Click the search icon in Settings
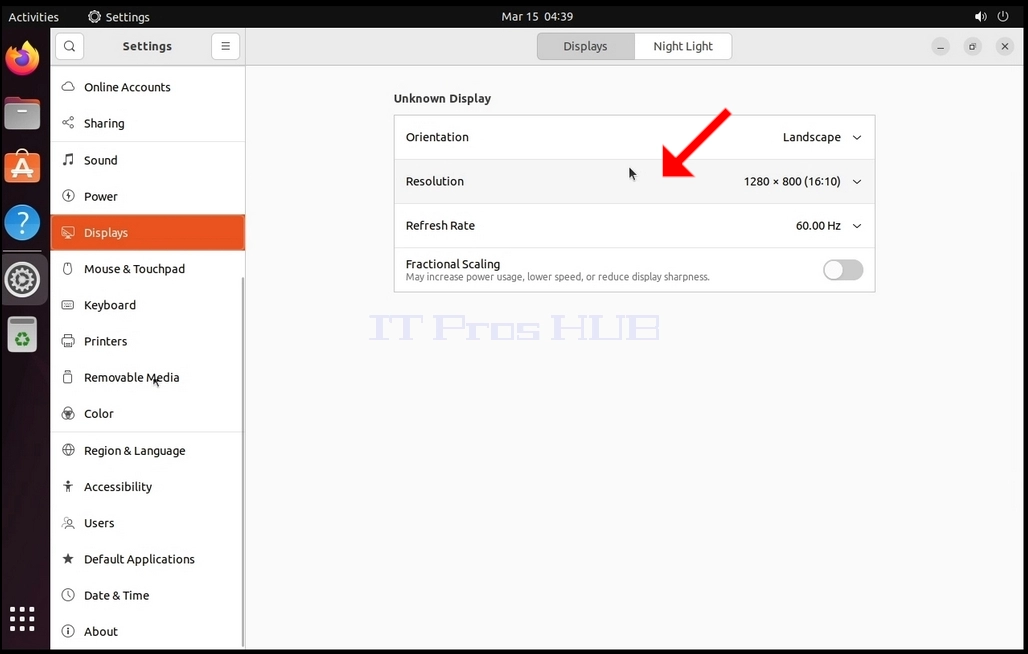This screenshot has height=654, width=1028. point(69,47)
